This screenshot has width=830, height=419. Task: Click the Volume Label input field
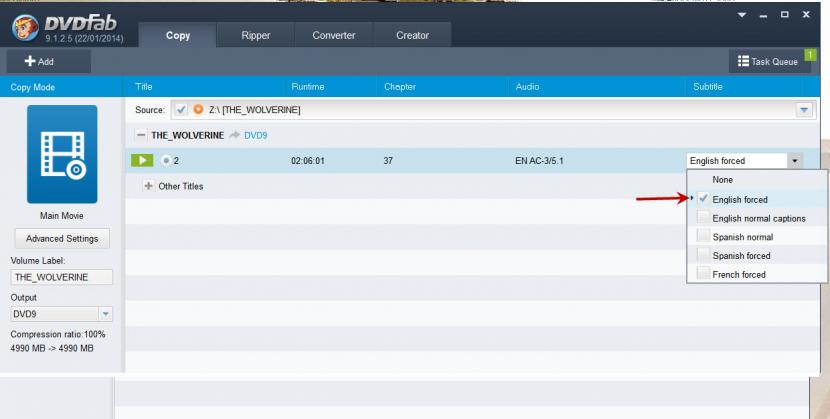tap(61, 277)
